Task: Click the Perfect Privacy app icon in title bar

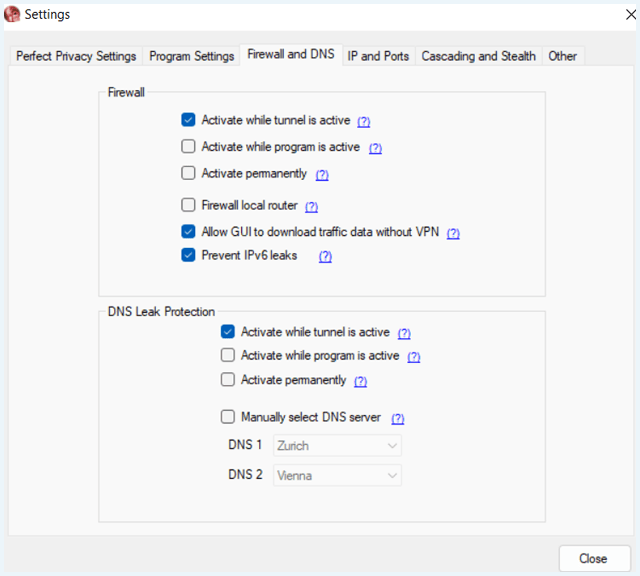Action: point(12,14)
